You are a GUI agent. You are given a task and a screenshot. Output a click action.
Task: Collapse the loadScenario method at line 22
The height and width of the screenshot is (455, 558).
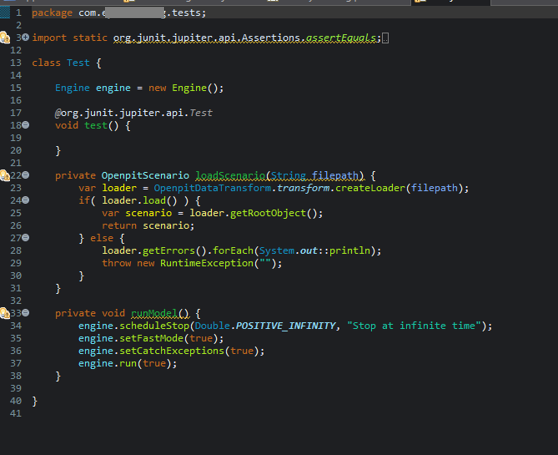point(26,175)
